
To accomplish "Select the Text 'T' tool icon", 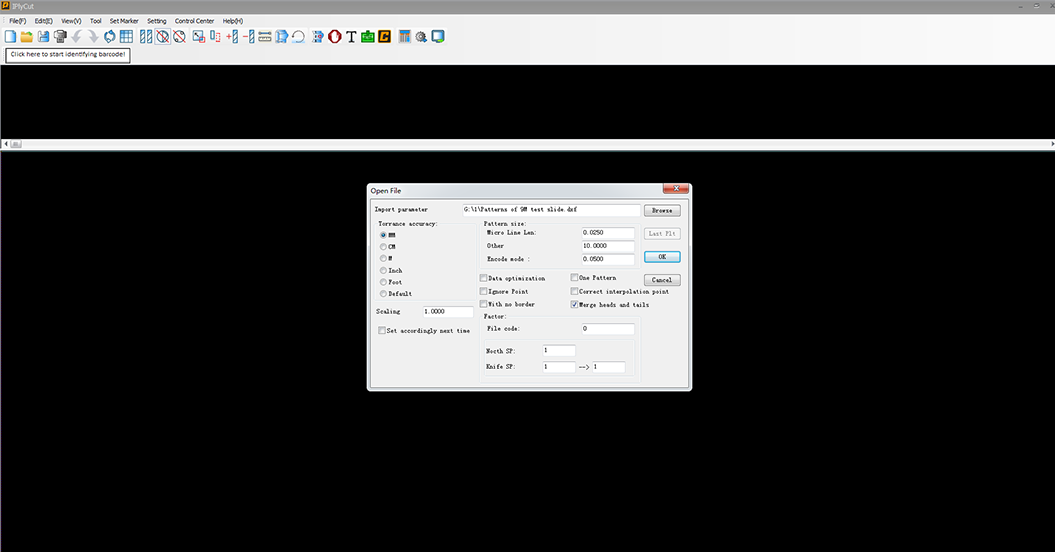I will 351,37.
